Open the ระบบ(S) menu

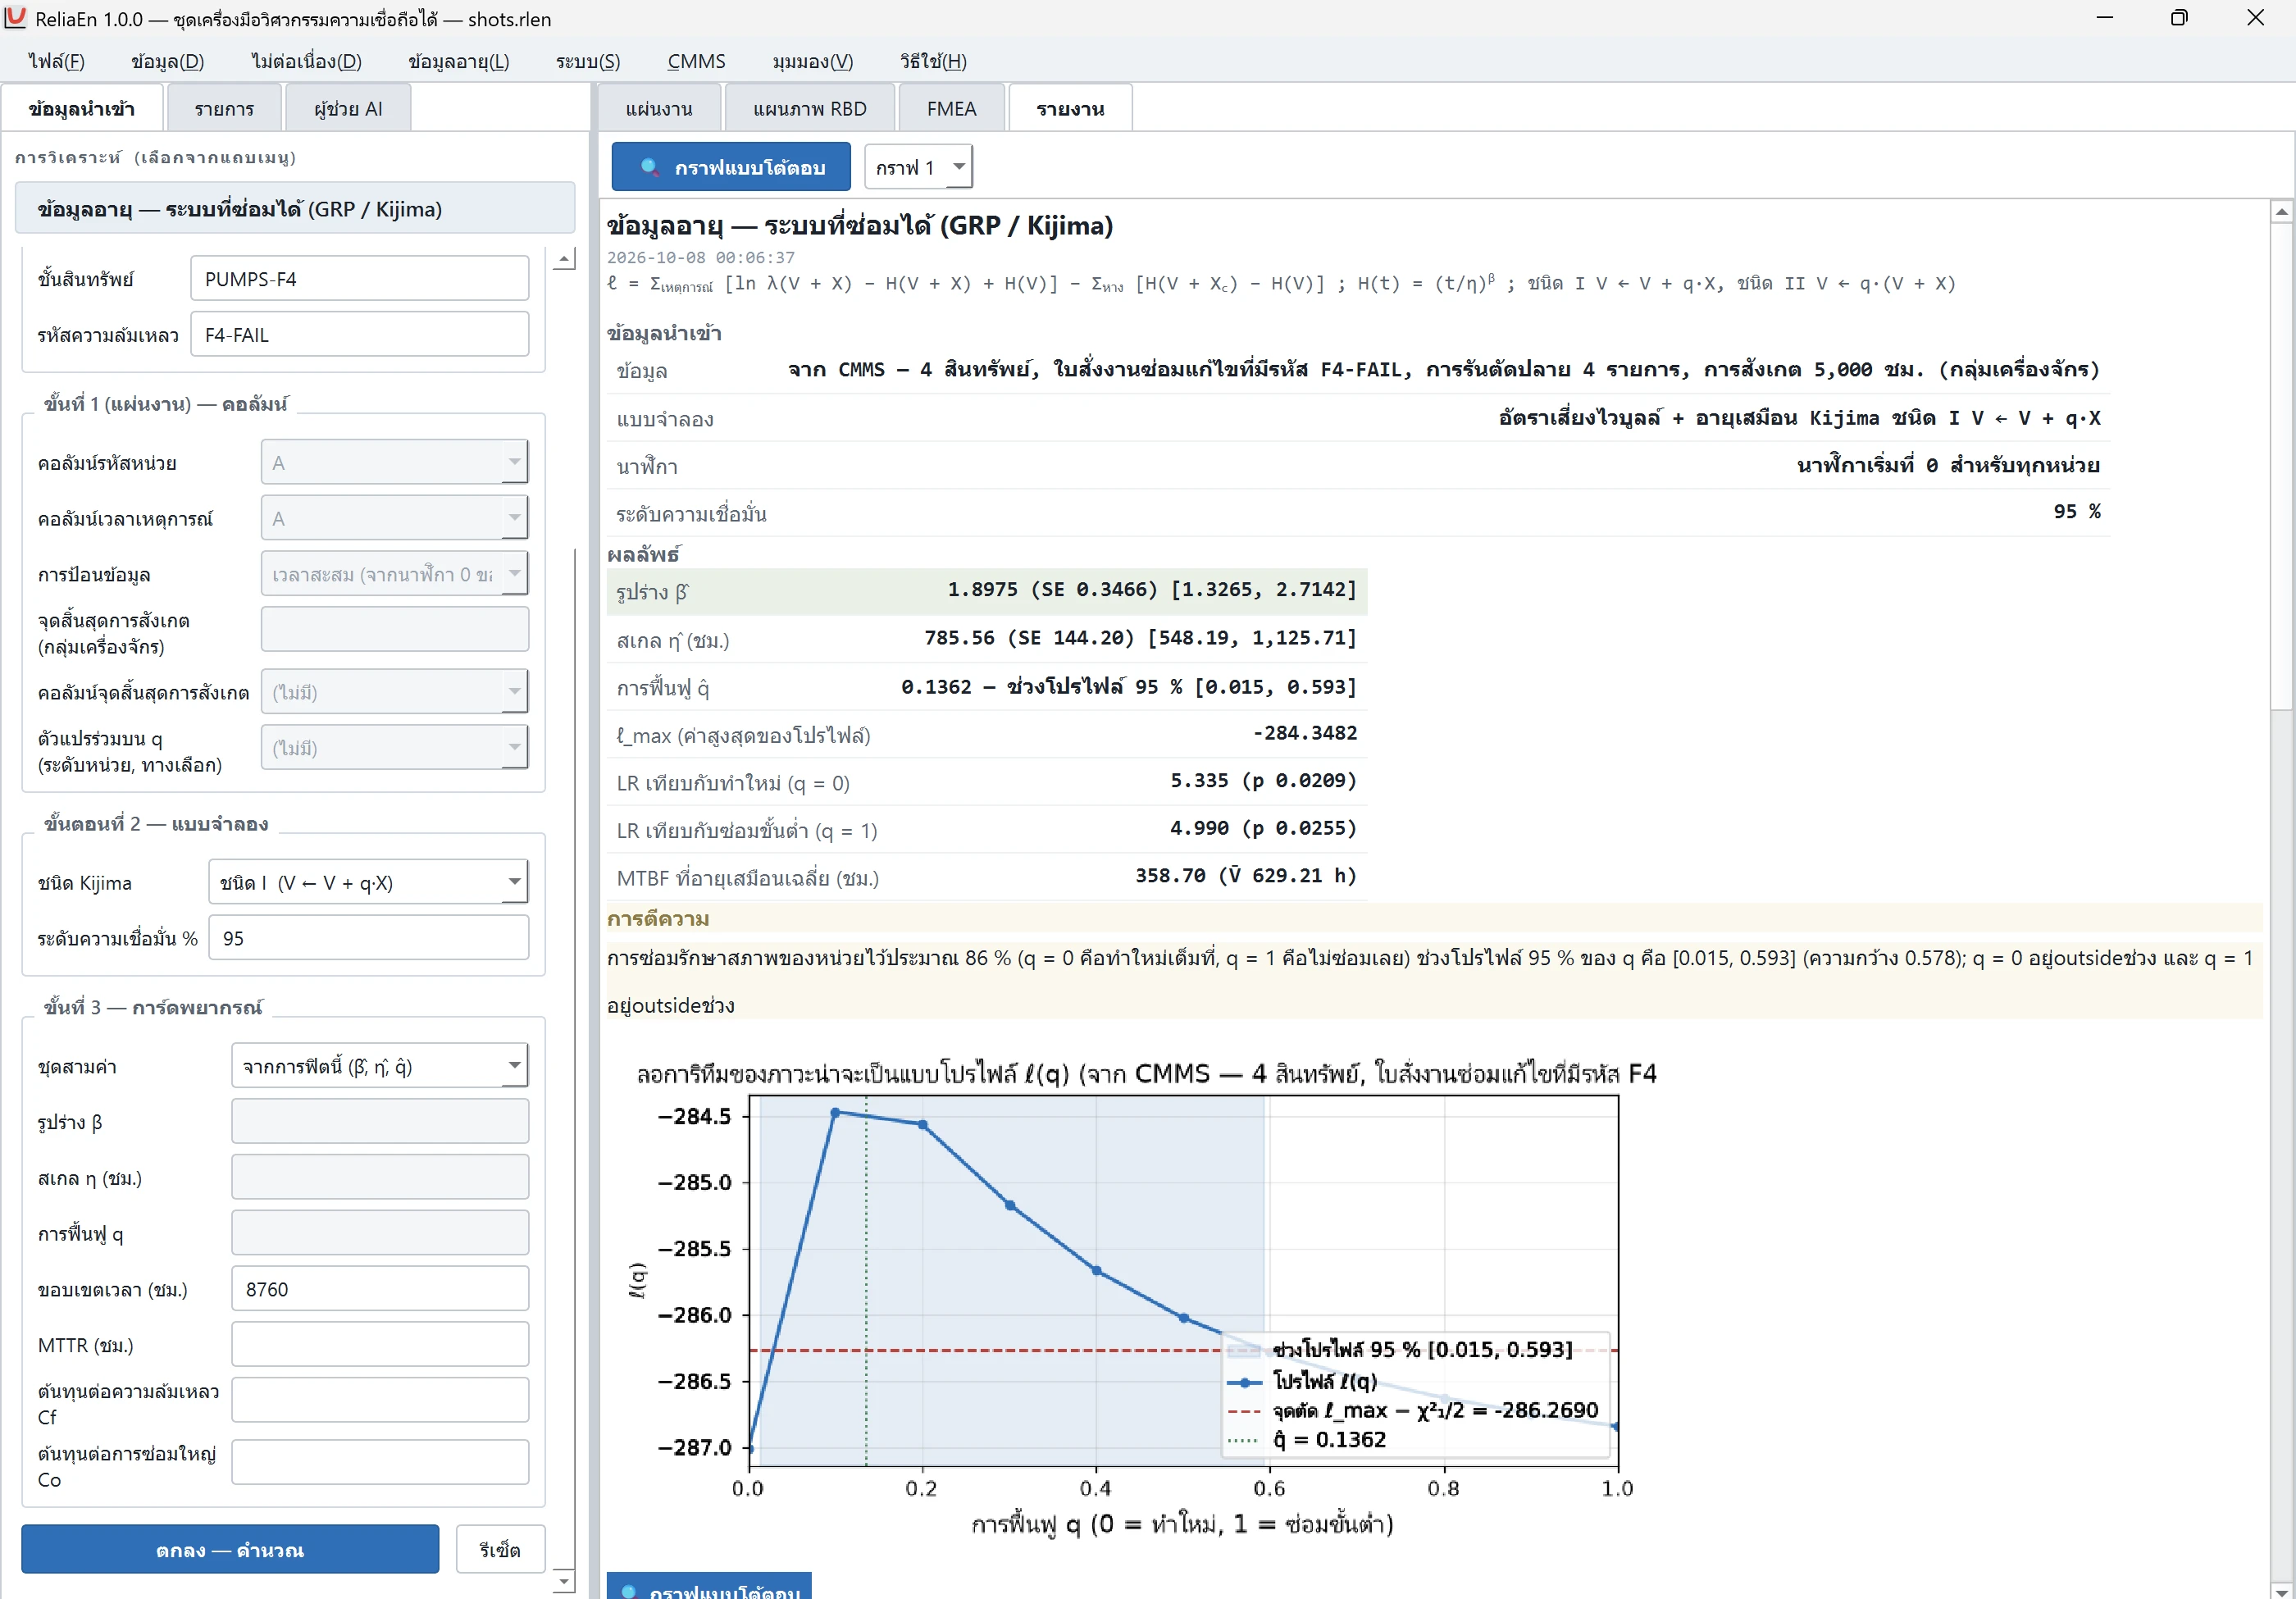pyautogui.click(x=588, y=61)
